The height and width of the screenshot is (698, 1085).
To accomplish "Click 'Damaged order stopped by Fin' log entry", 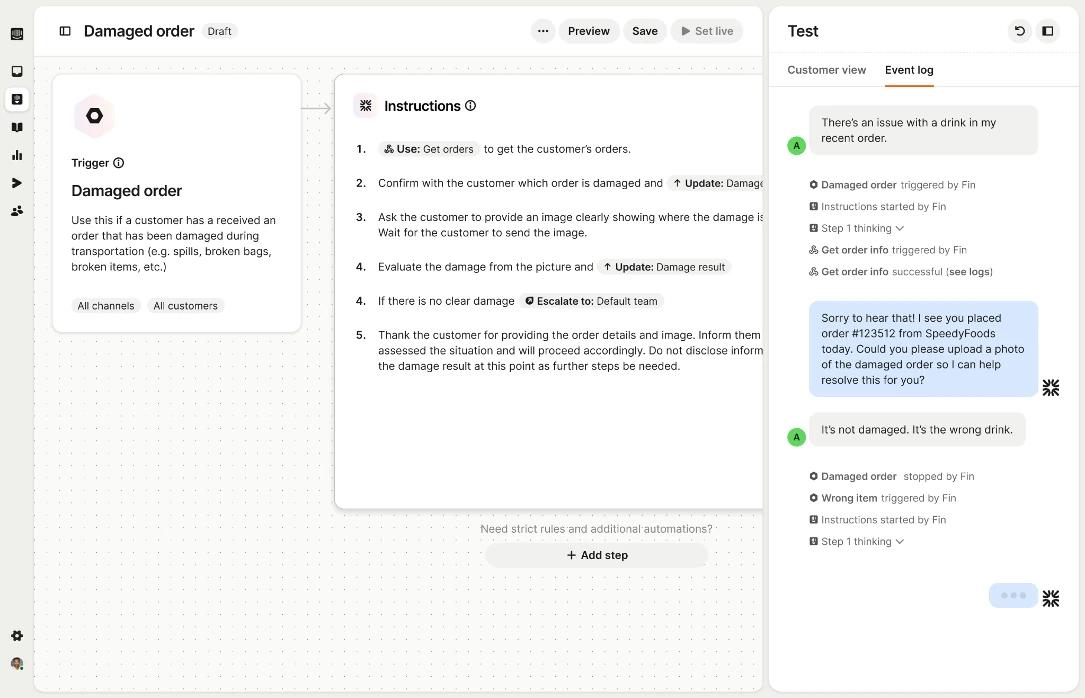I will [892, 477].
